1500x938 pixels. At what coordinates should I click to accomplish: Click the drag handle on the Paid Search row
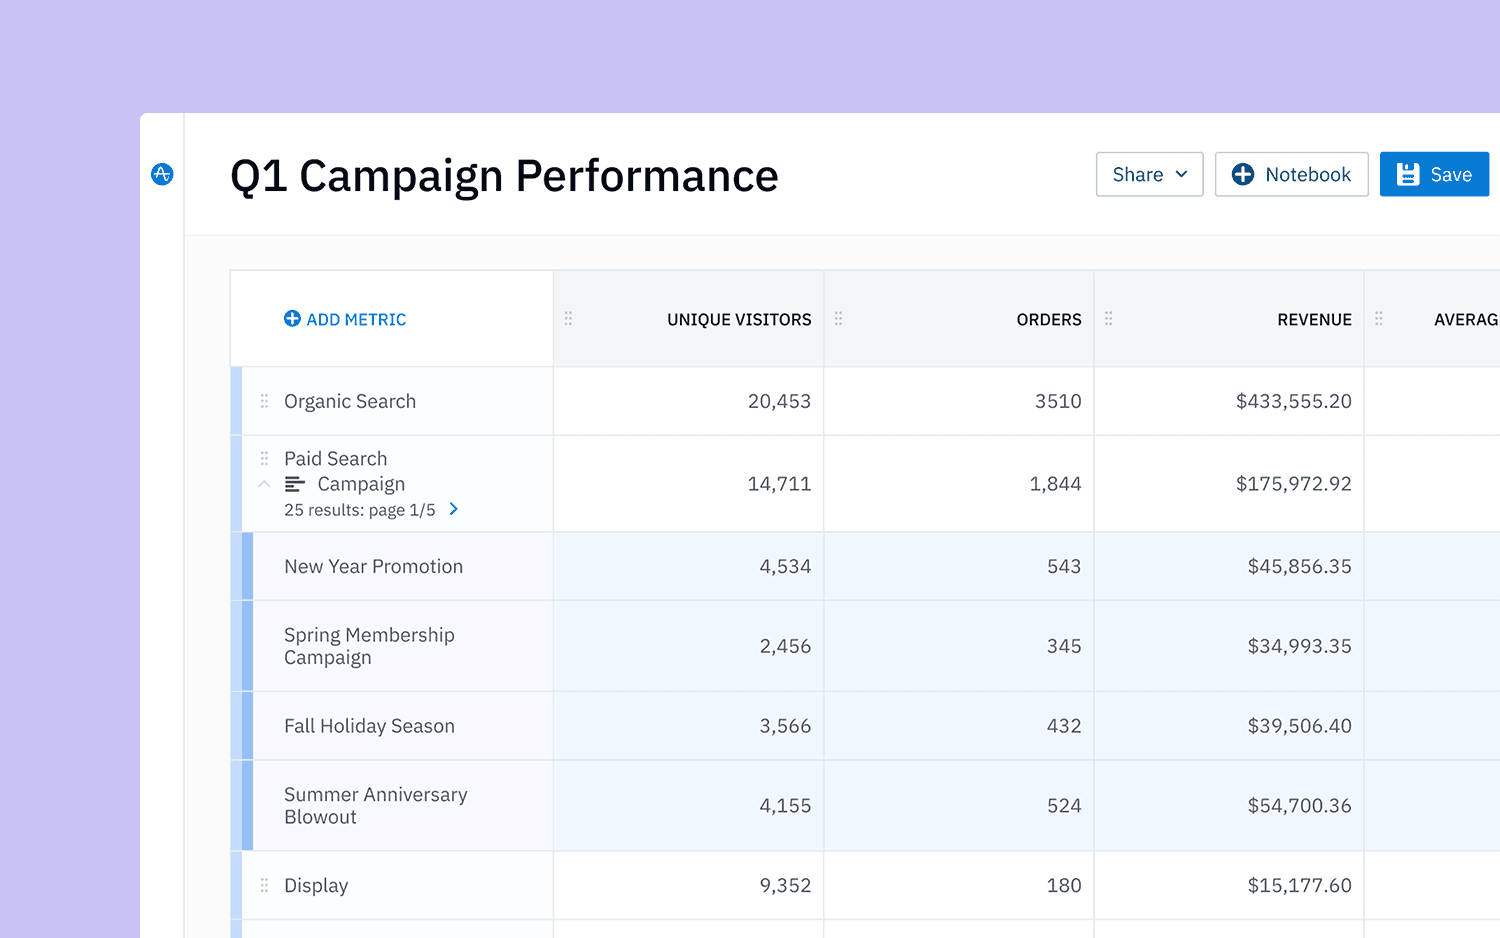(264, 457)
